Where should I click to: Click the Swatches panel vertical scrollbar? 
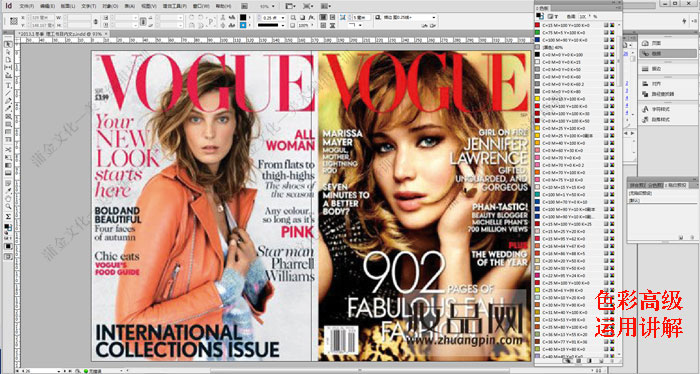pos(619,60)
